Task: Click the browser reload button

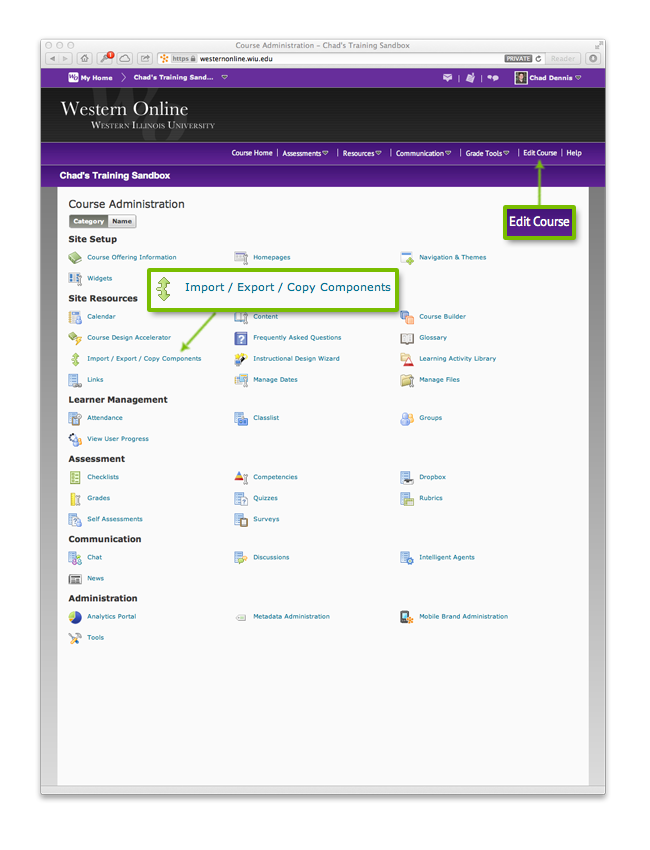Action: point(538,59)
